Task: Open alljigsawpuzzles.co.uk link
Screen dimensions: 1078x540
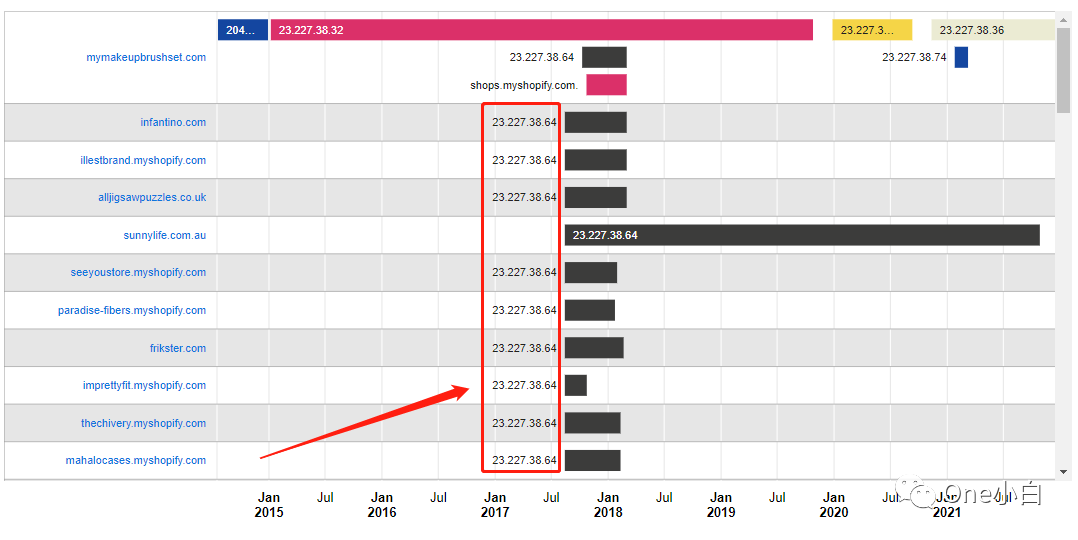Action: [152, 197]
